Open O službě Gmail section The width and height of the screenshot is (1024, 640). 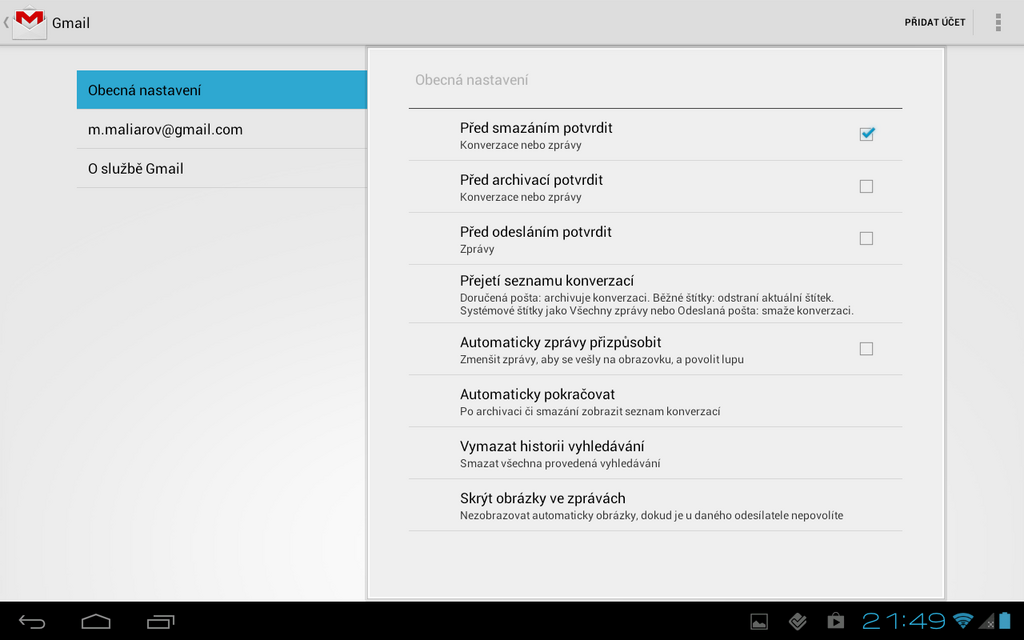click(222, 168)
